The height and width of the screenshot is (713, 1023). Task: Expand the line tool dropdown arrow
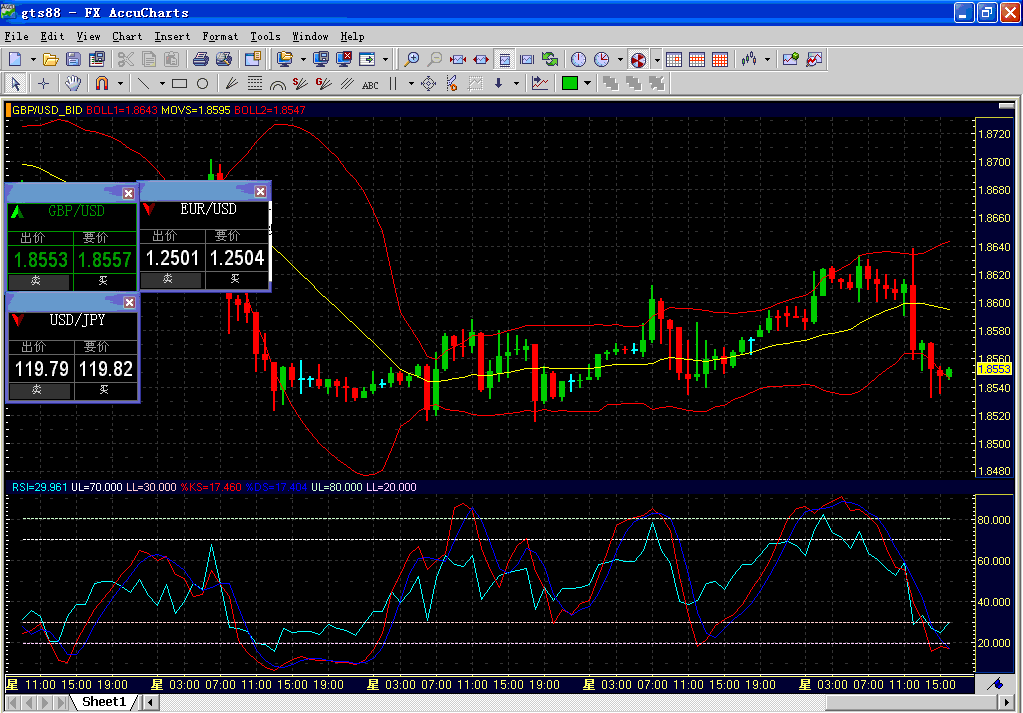162,83
